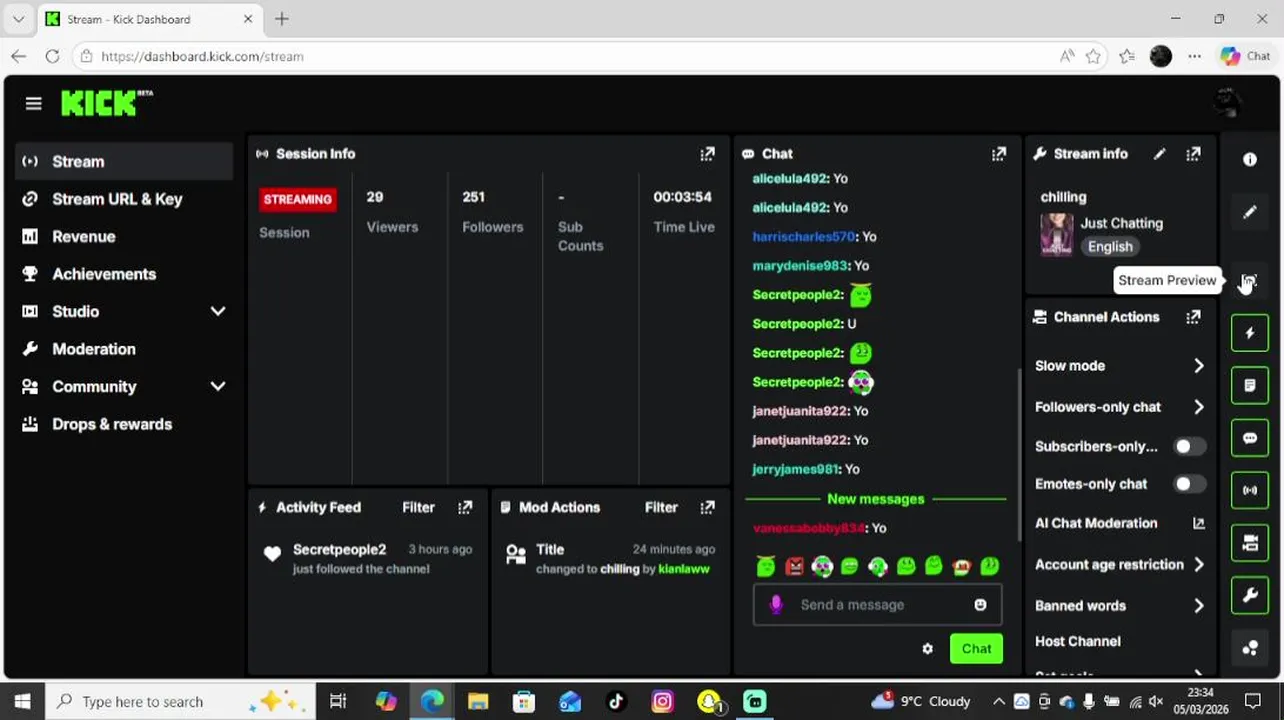Pop out the Stream info panel

(1193, 154)
